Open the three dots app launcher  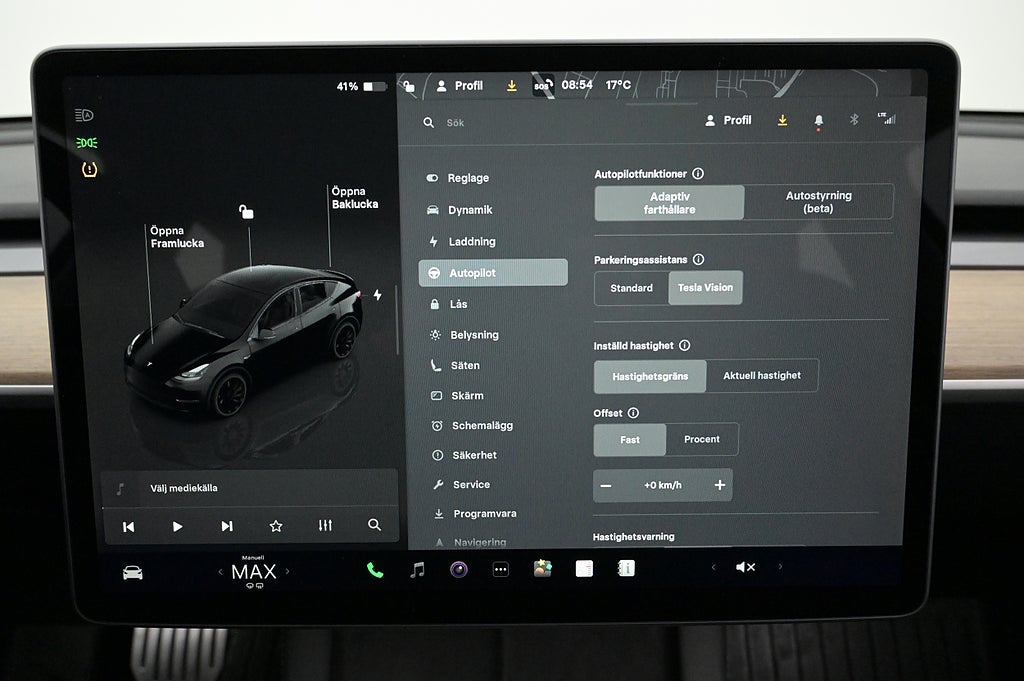coord(501,570)
